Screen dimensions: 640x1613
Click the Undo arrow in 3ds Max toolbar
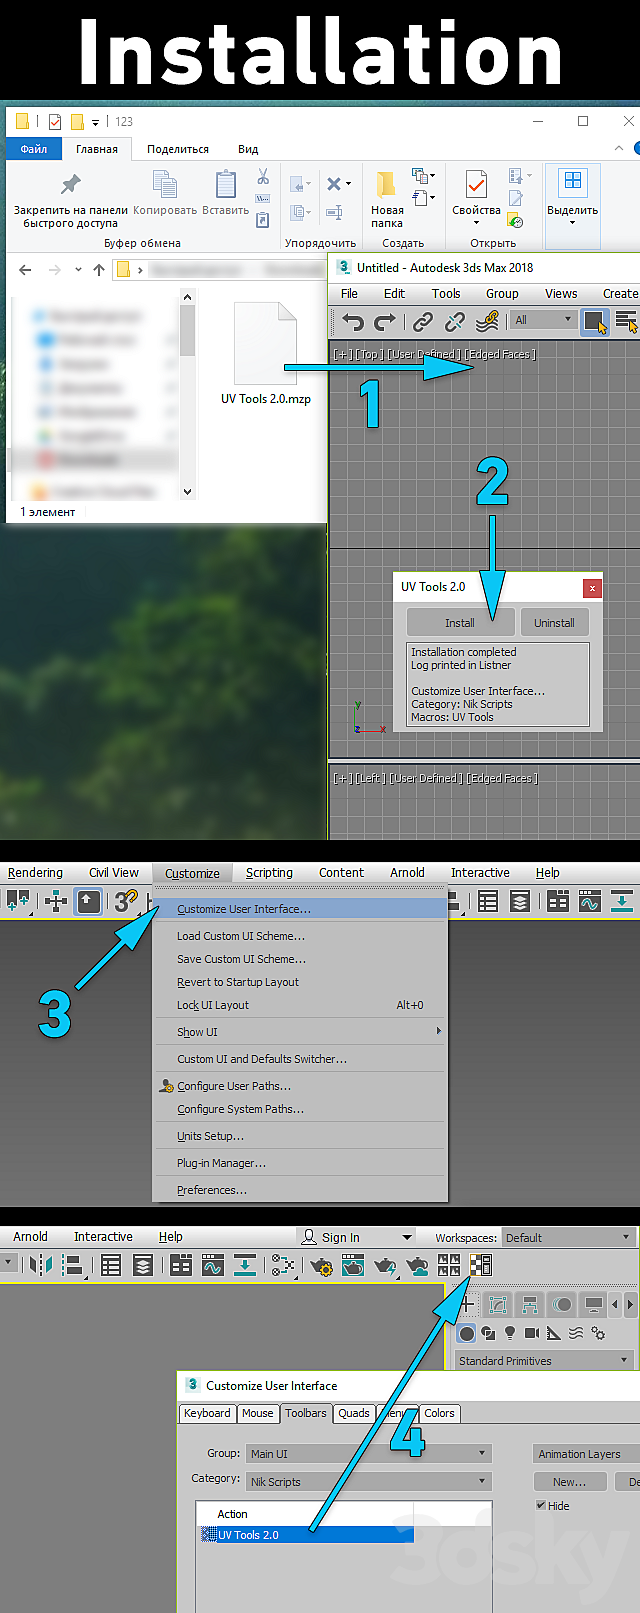(352, 321)
